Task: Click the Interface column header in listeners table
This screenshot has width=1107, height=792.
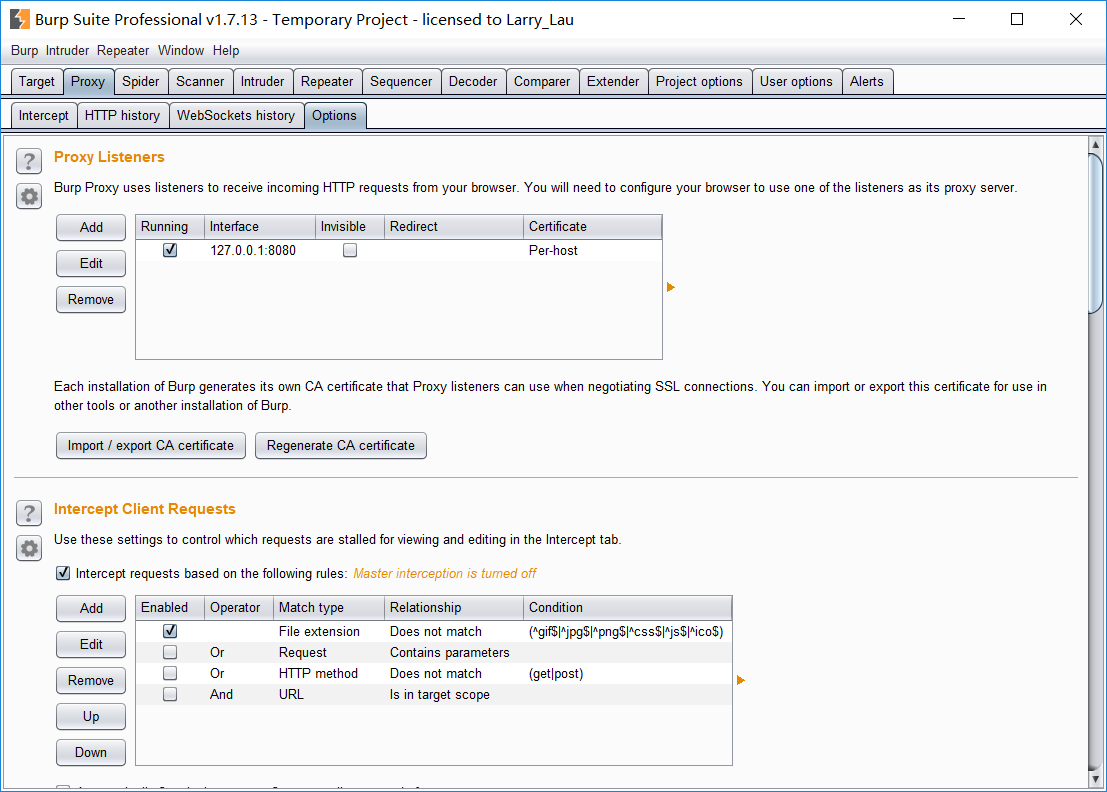Action: point(260,227)
